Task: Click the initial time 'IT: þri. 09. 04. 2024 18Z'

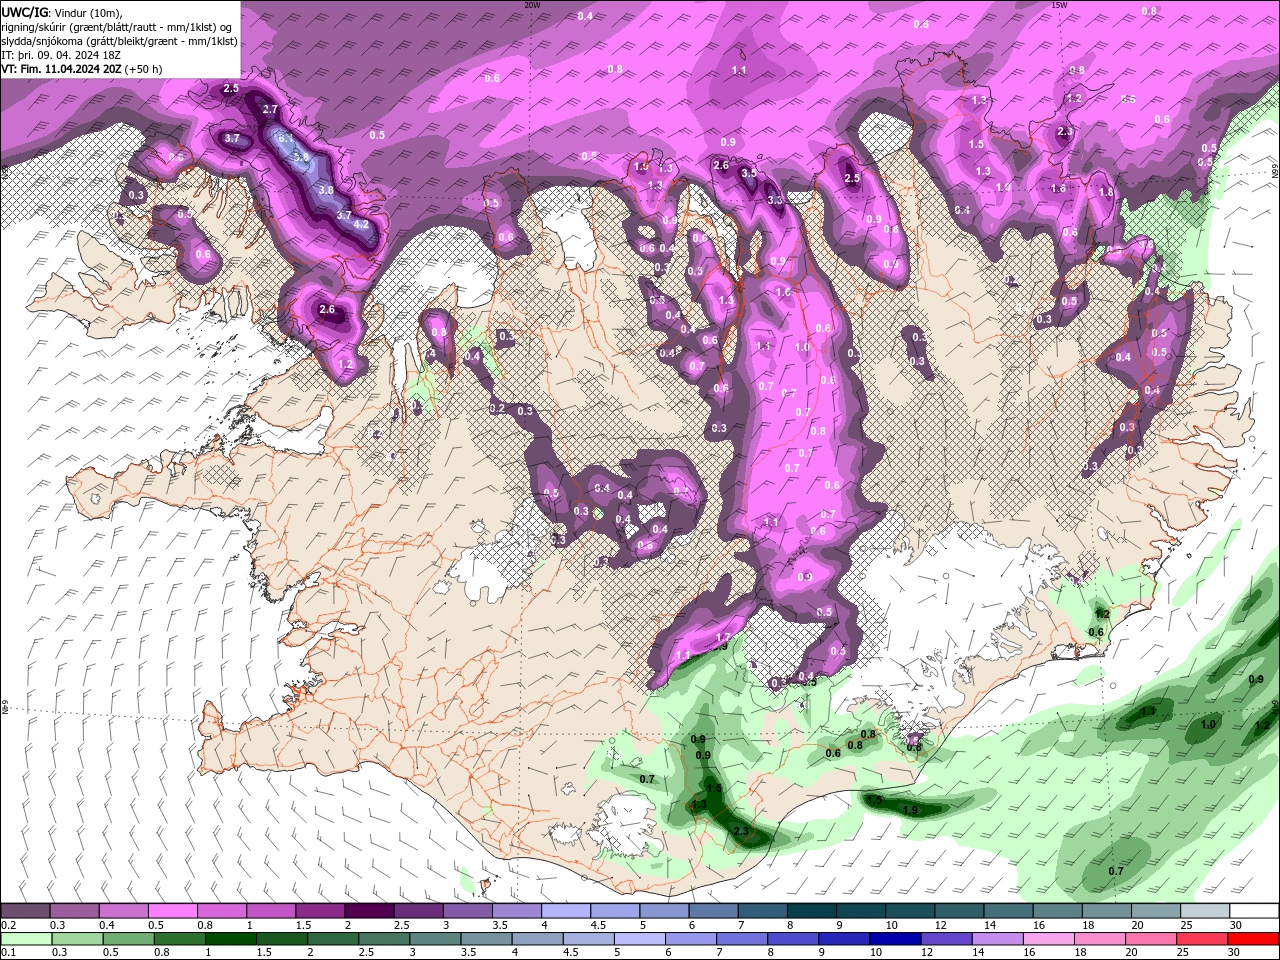Action: coord(61,55)
